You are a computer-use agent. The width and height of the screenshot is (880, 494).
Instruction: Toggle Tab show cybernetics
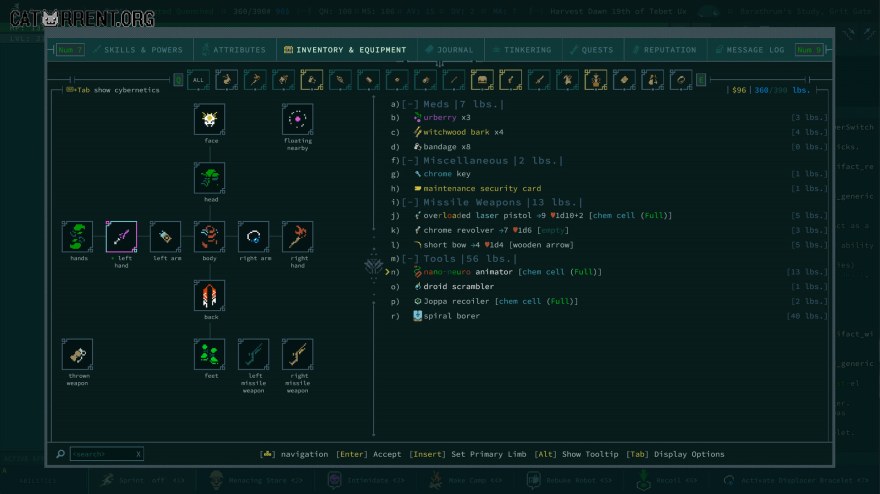(113, 90)
